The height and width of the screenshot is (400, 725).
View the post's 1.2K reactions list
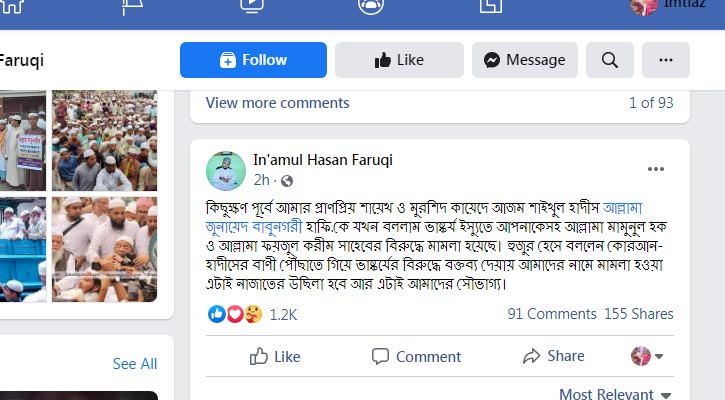[283, 314]
